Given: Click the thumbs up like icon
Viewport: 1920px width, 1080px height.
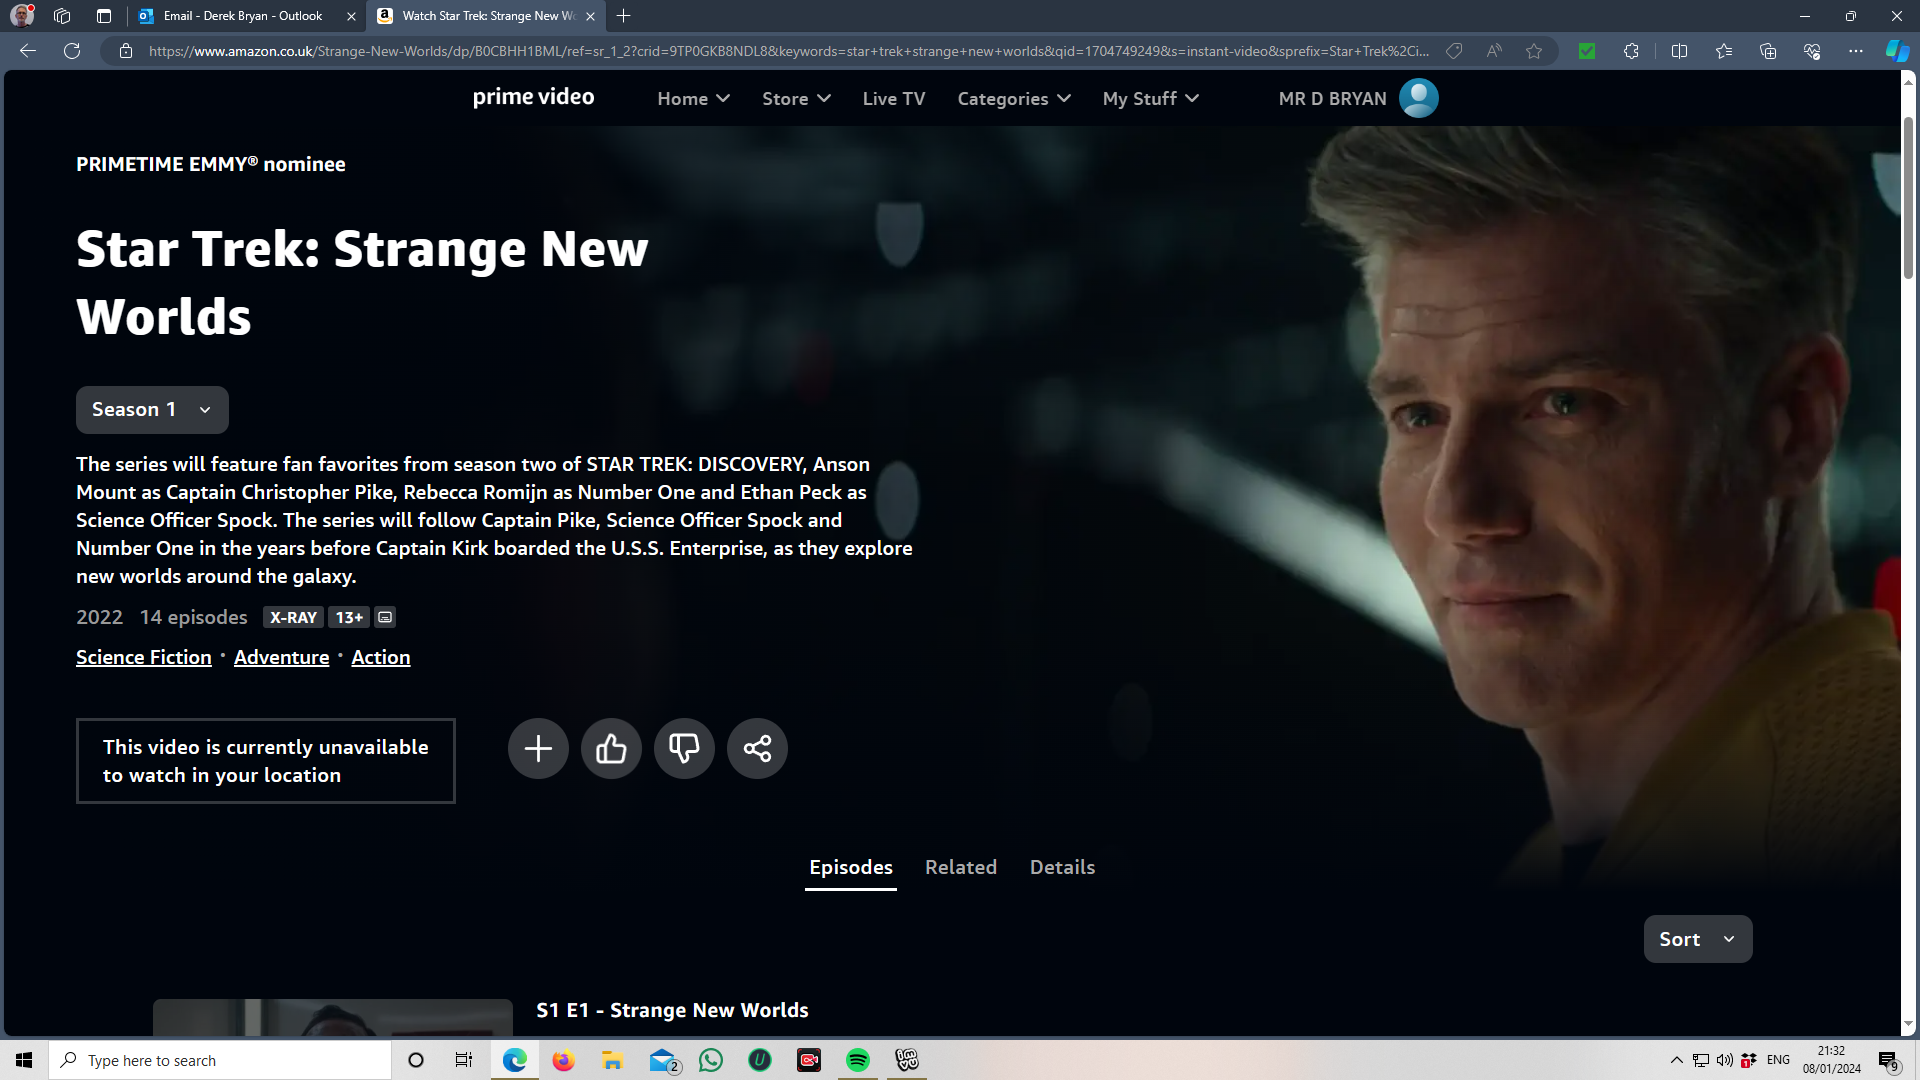Looking at the screenshot, I should click(x=611, y=748).
